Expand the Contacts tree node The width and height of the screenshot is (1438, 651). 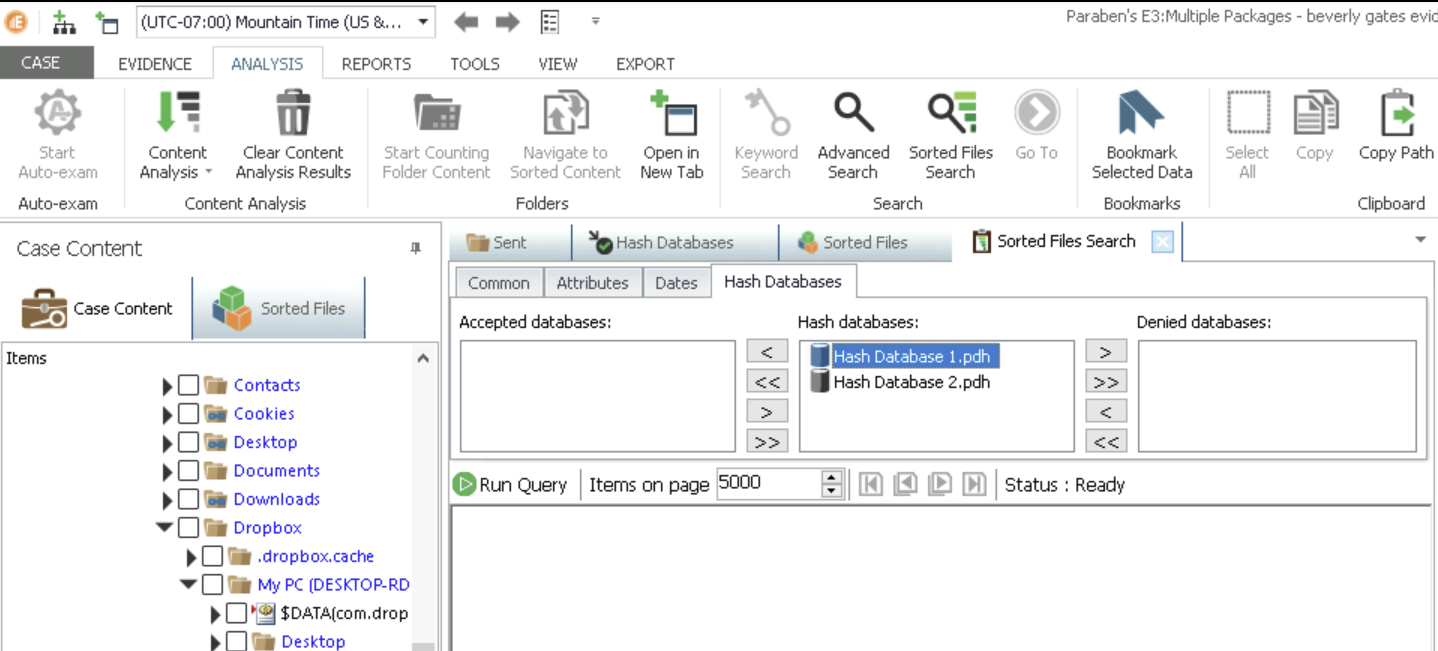pyautogui.click(x=167, y=386)
